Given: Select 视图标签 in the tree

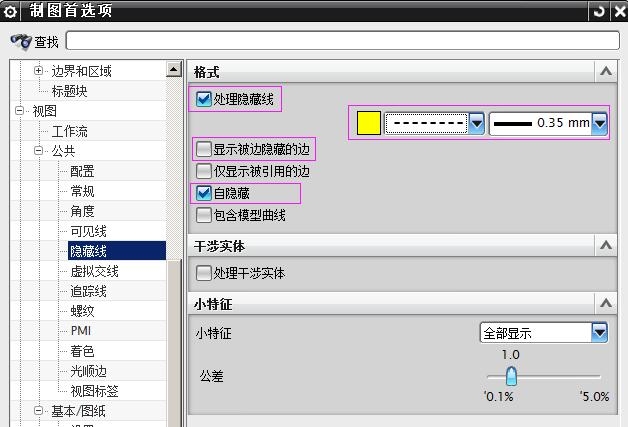Looking at the screenshot, I should 94,391.
